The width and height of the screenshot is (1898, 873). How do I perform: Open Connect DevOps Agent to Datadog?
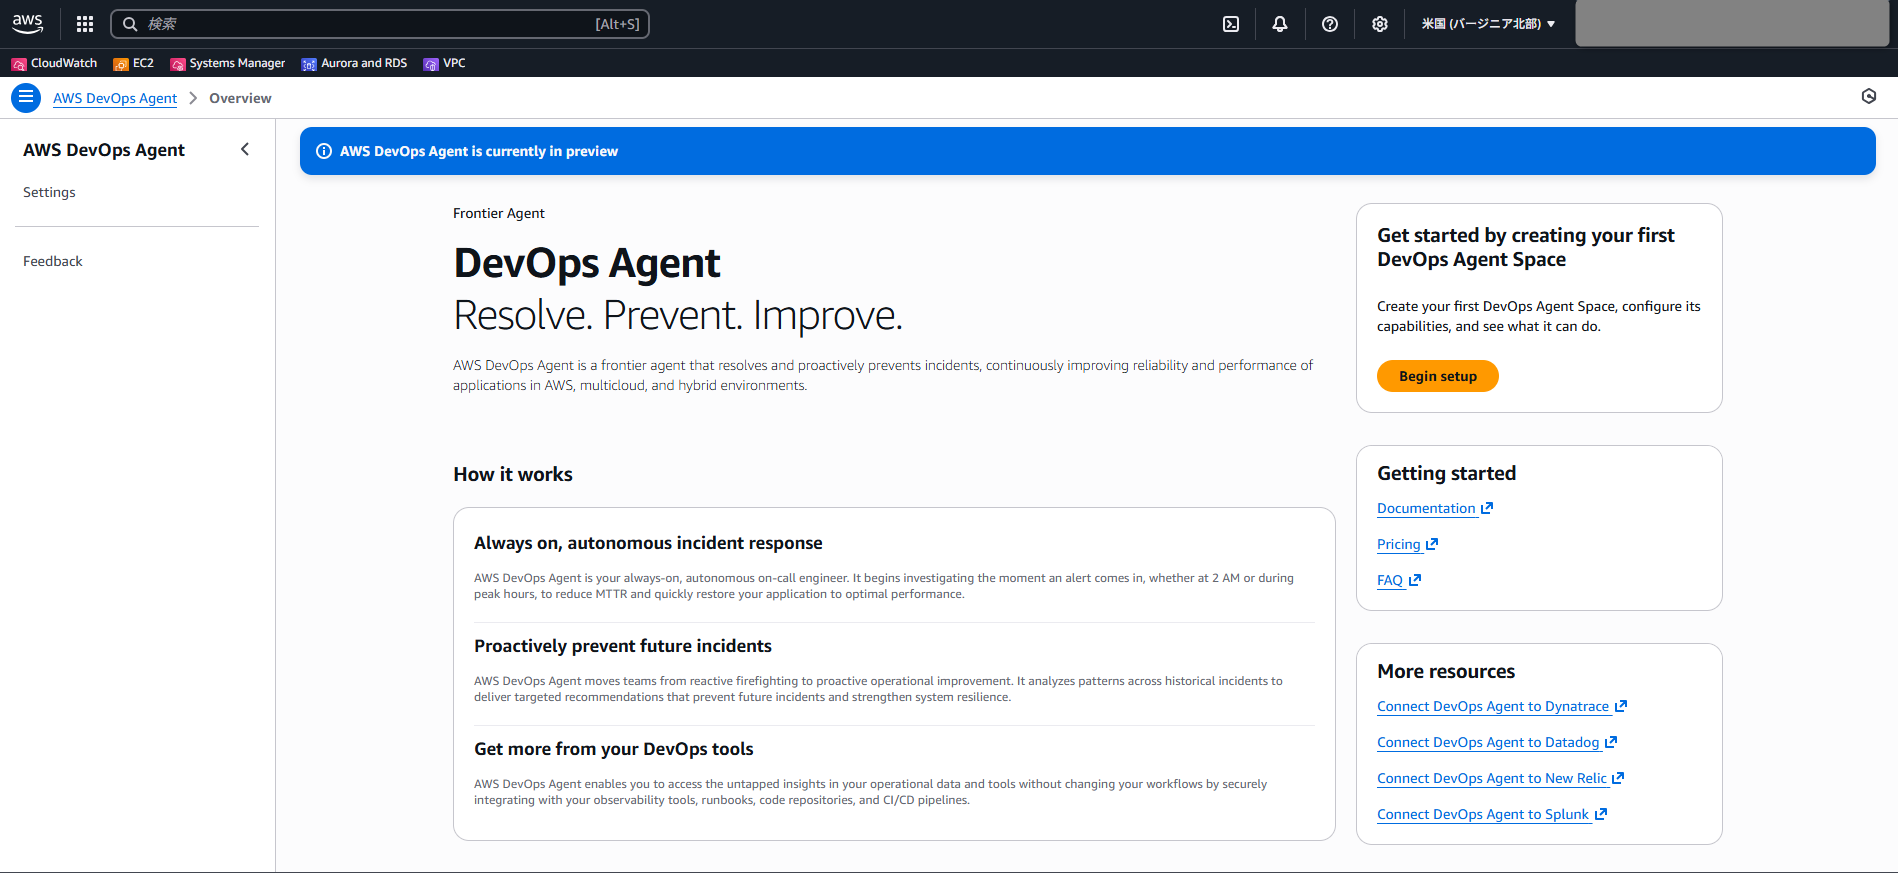[1488, 742]
